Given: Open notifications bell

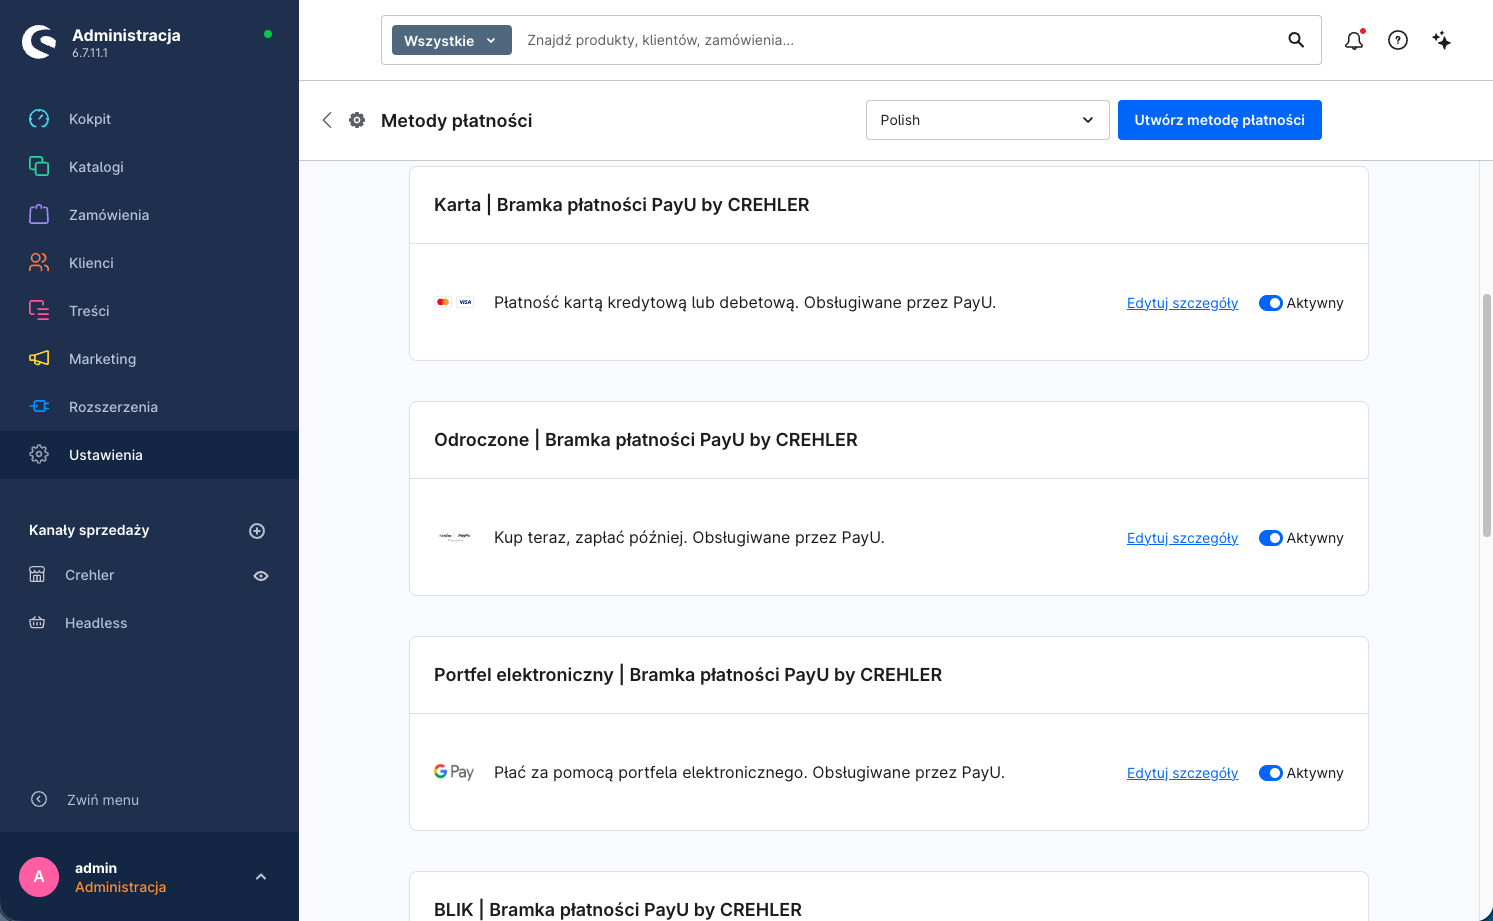Looking at the screenshot, I should [1354, 40].
